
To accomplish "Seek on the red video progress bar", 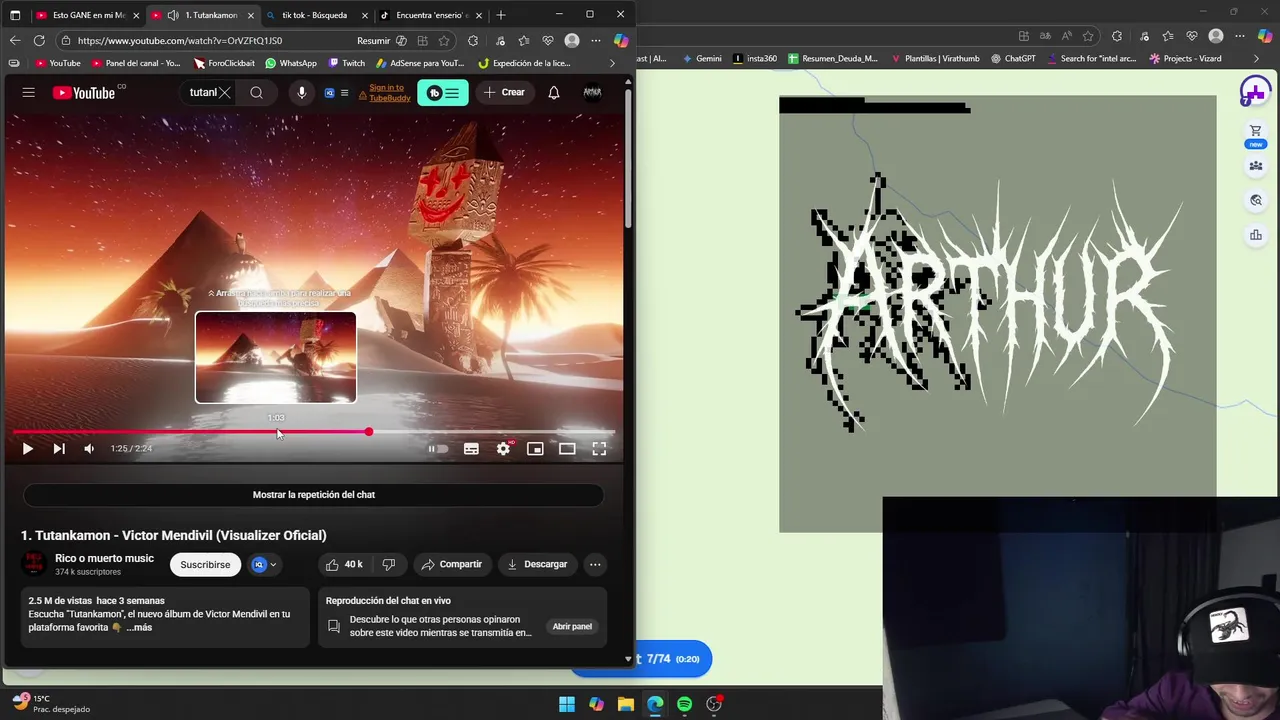I will [313, 432].
